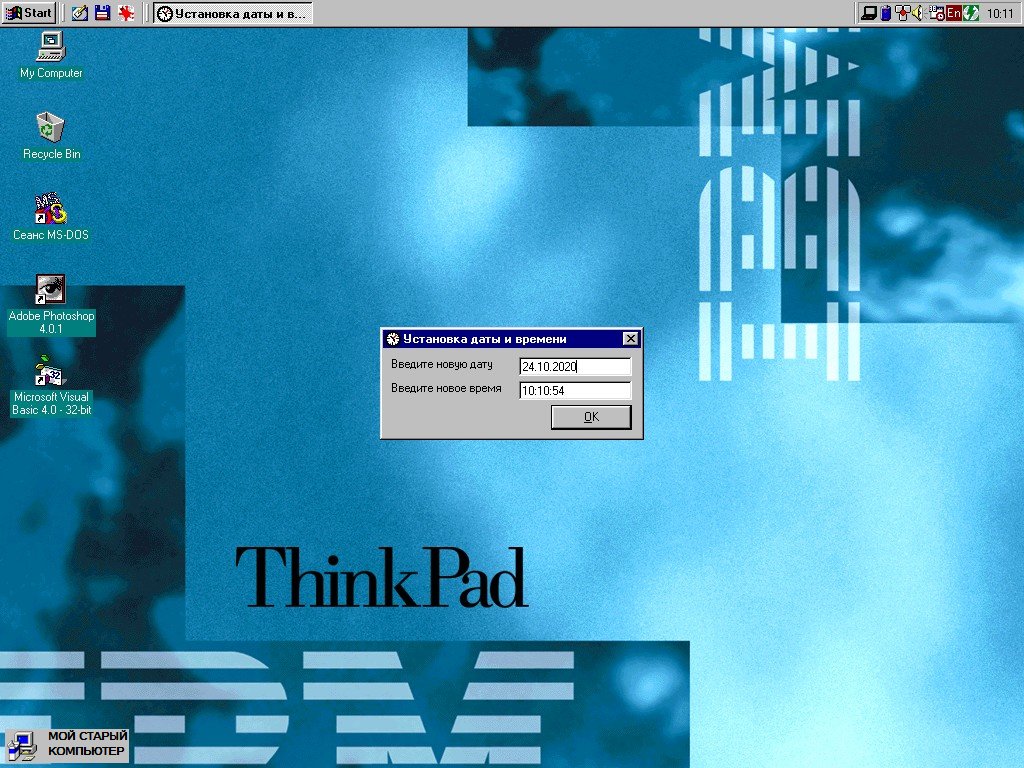This screenshot has height=768, width=1024.
Task: Click the taskbar clock showing 10:11
Action: [1000, 13]
